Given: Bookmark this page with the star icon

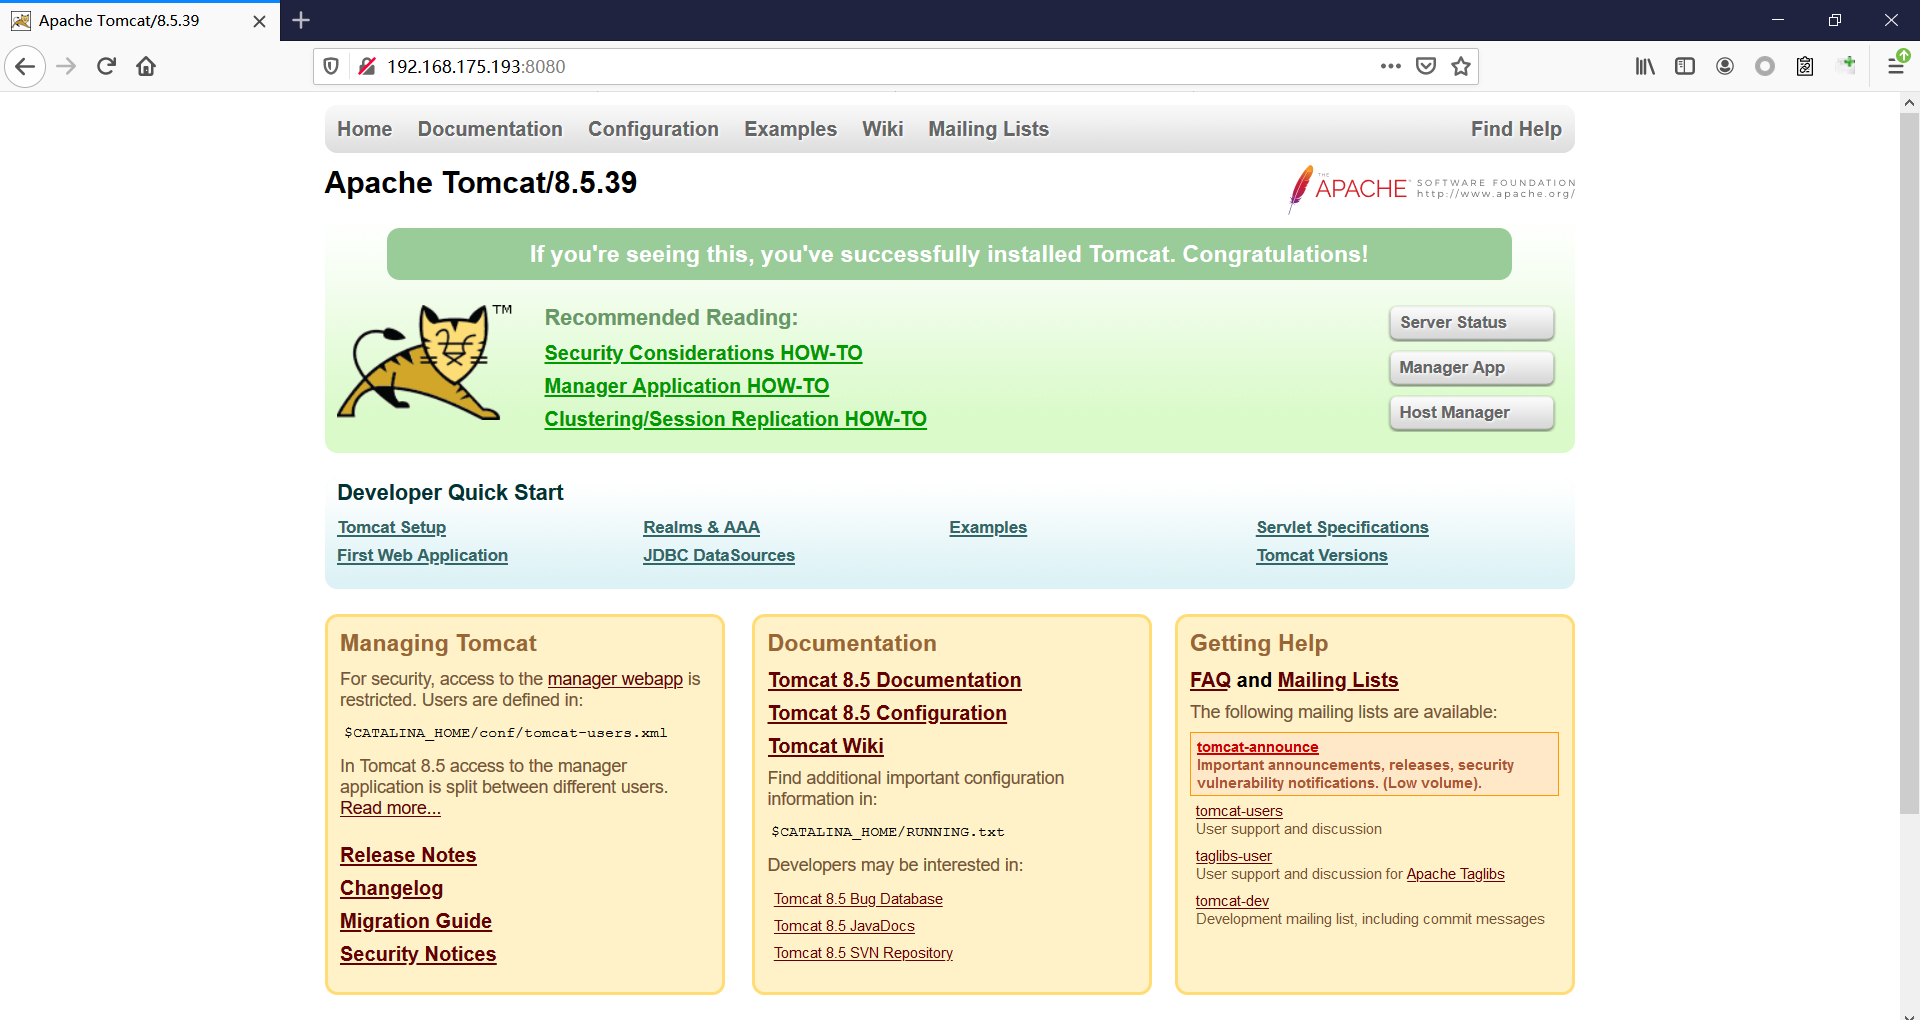Looking at the screenshot, I should click(x=1461, y=67).
